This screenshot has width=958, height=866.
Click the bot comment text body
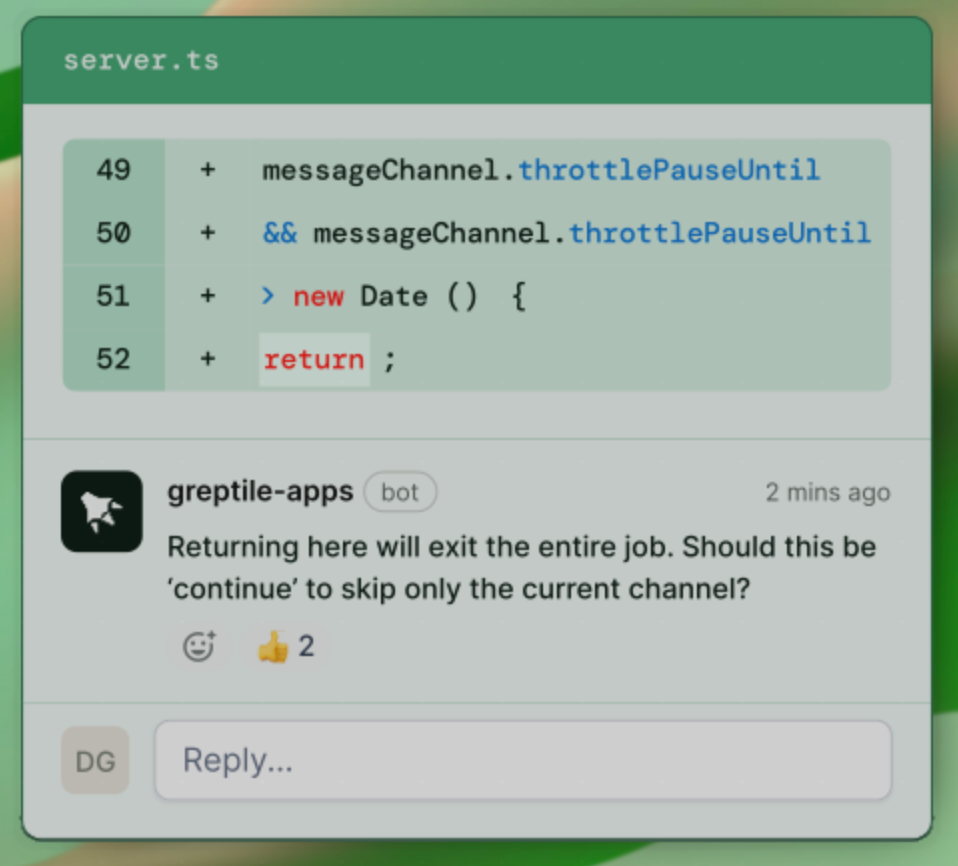click(x=522, y=568)
